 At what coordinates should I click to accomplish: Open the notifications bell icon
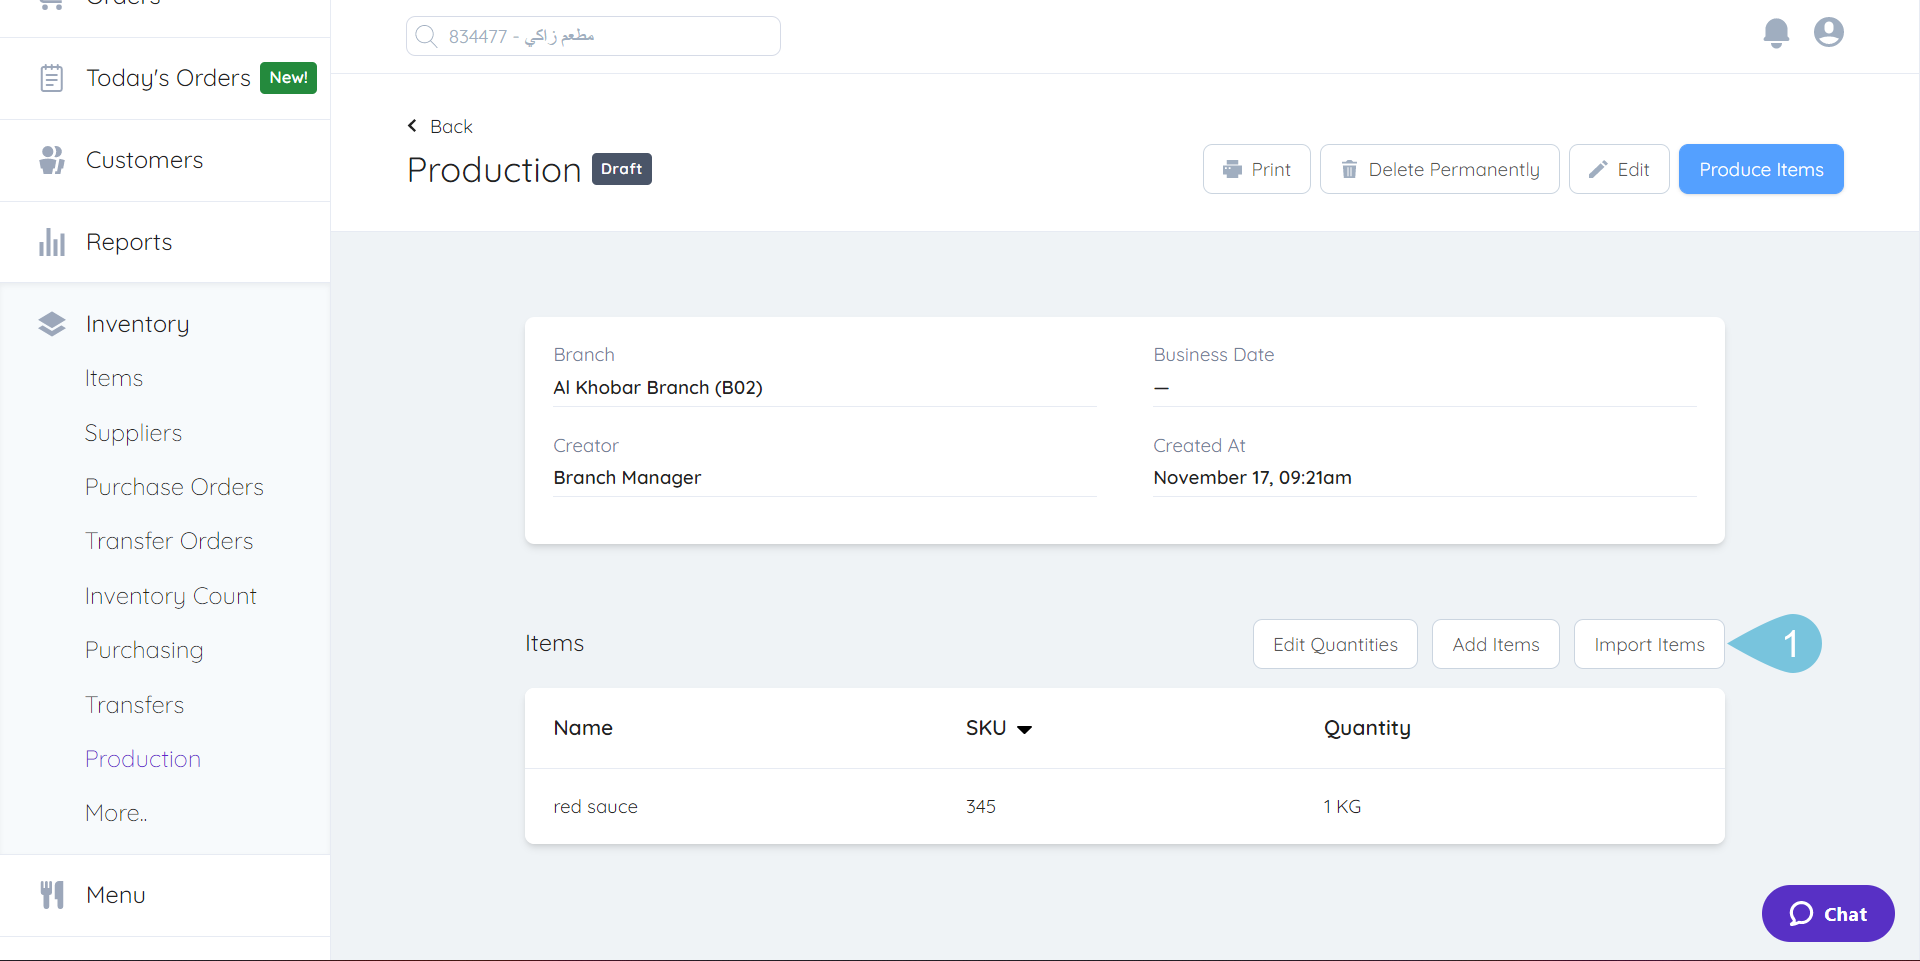(1776, 32)
